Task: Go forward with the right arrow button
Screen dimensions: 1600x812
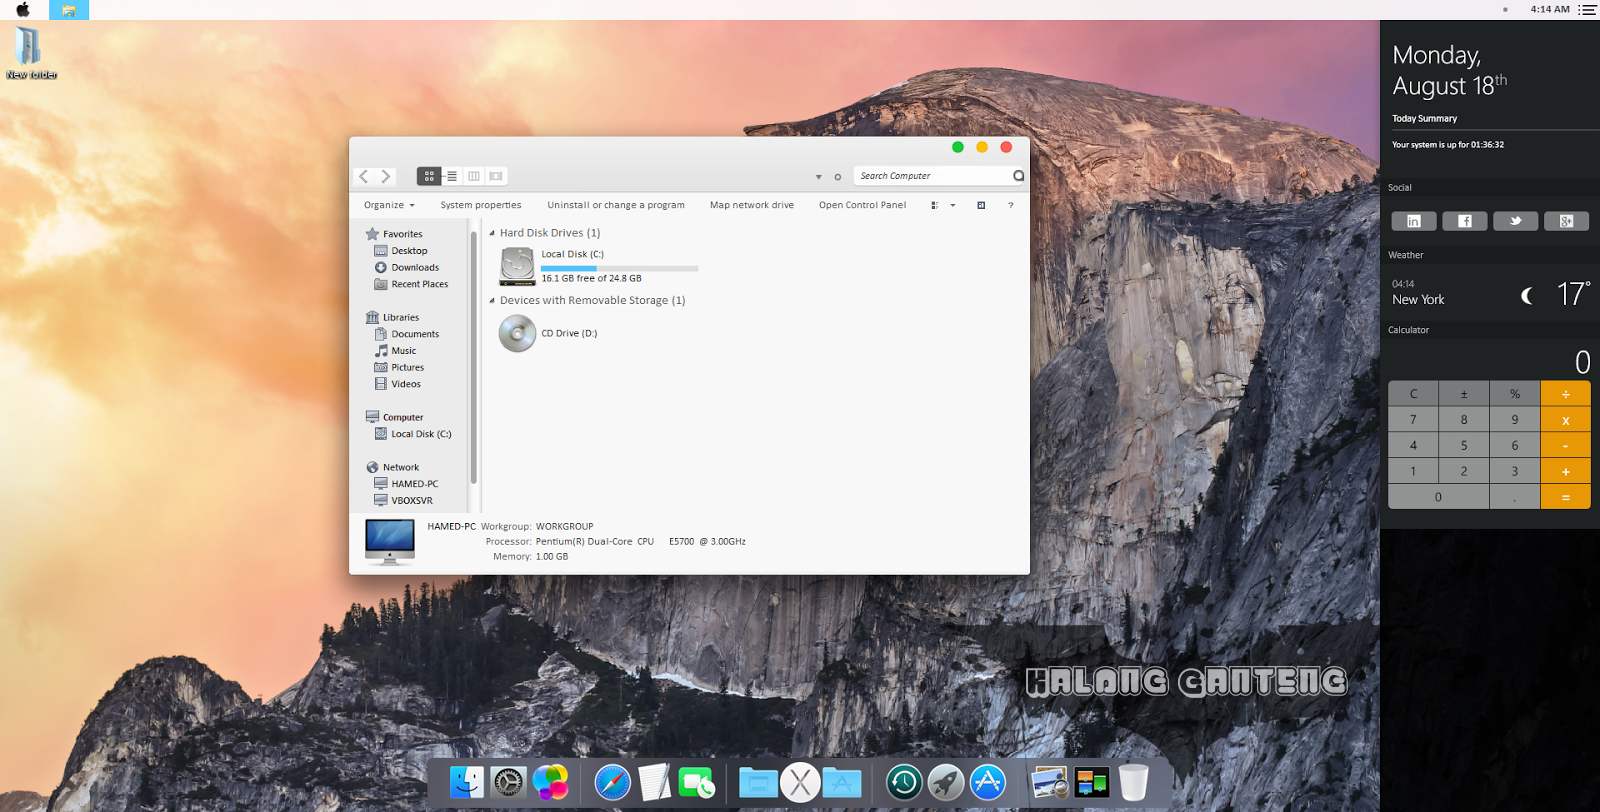Action: (x=386, y=176)
